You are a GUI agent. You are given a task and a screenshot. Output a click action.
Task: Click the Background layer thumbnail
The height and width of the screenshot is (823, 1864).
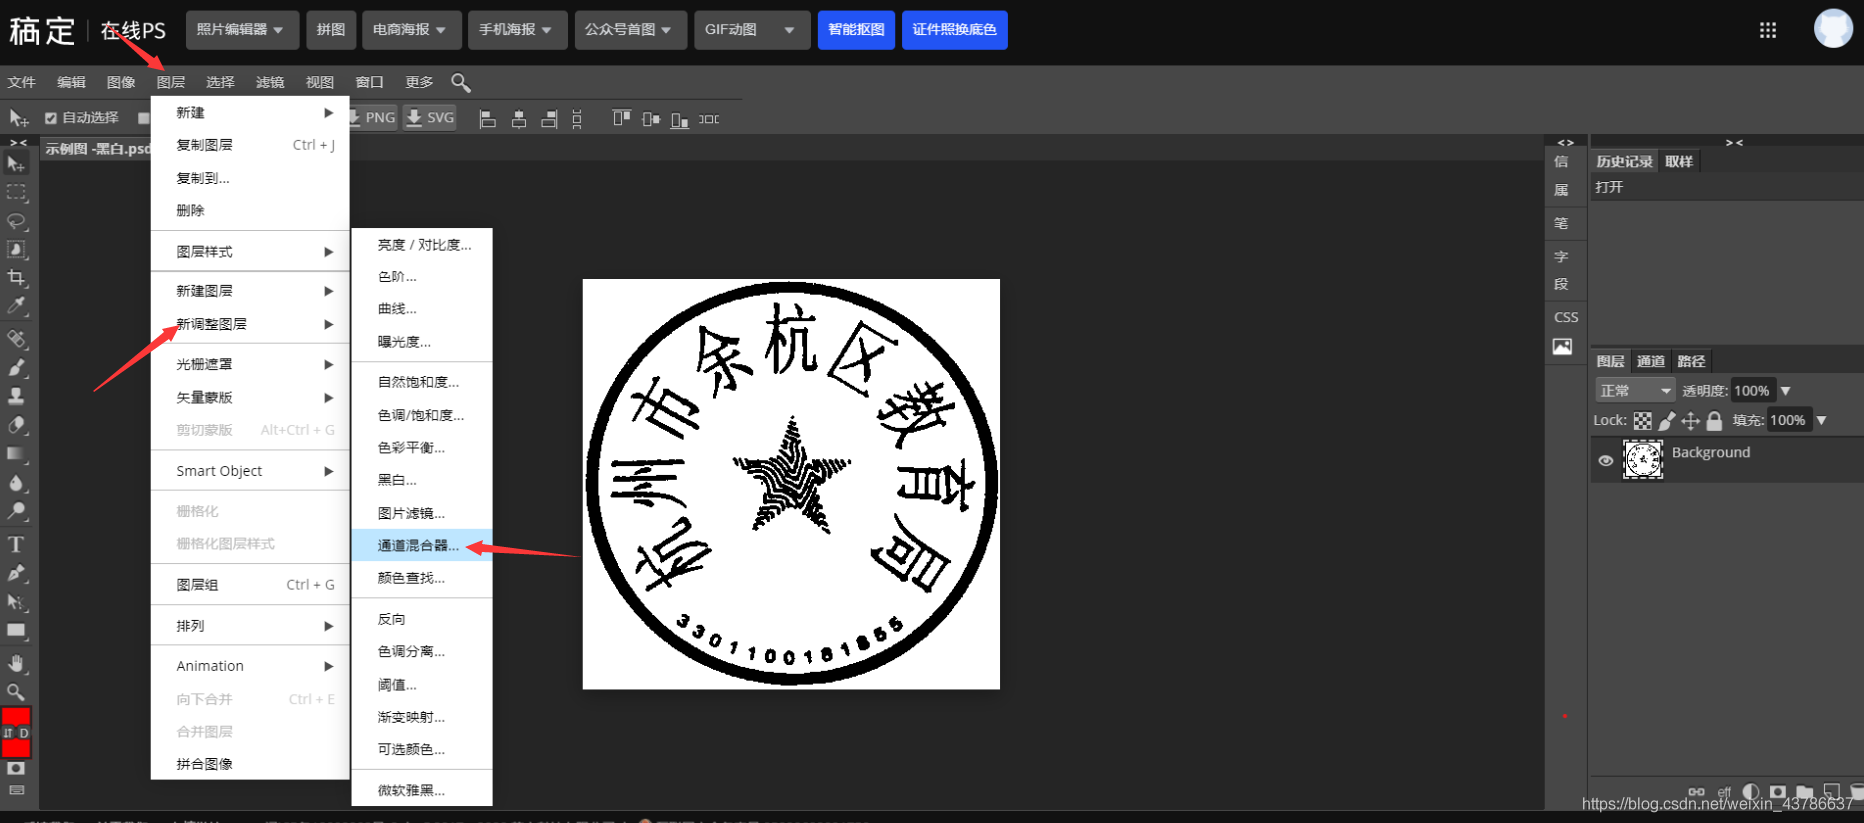tap(1643, 460)
